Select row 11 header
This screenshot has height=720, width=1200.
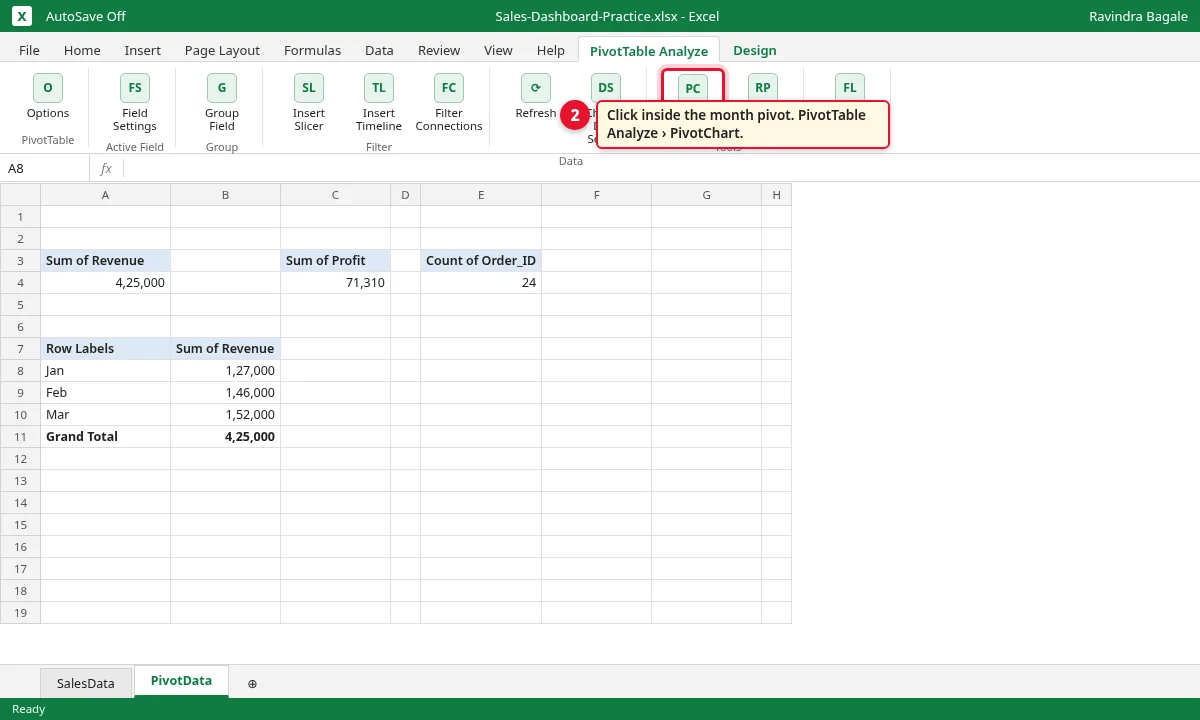pos(20,437)
